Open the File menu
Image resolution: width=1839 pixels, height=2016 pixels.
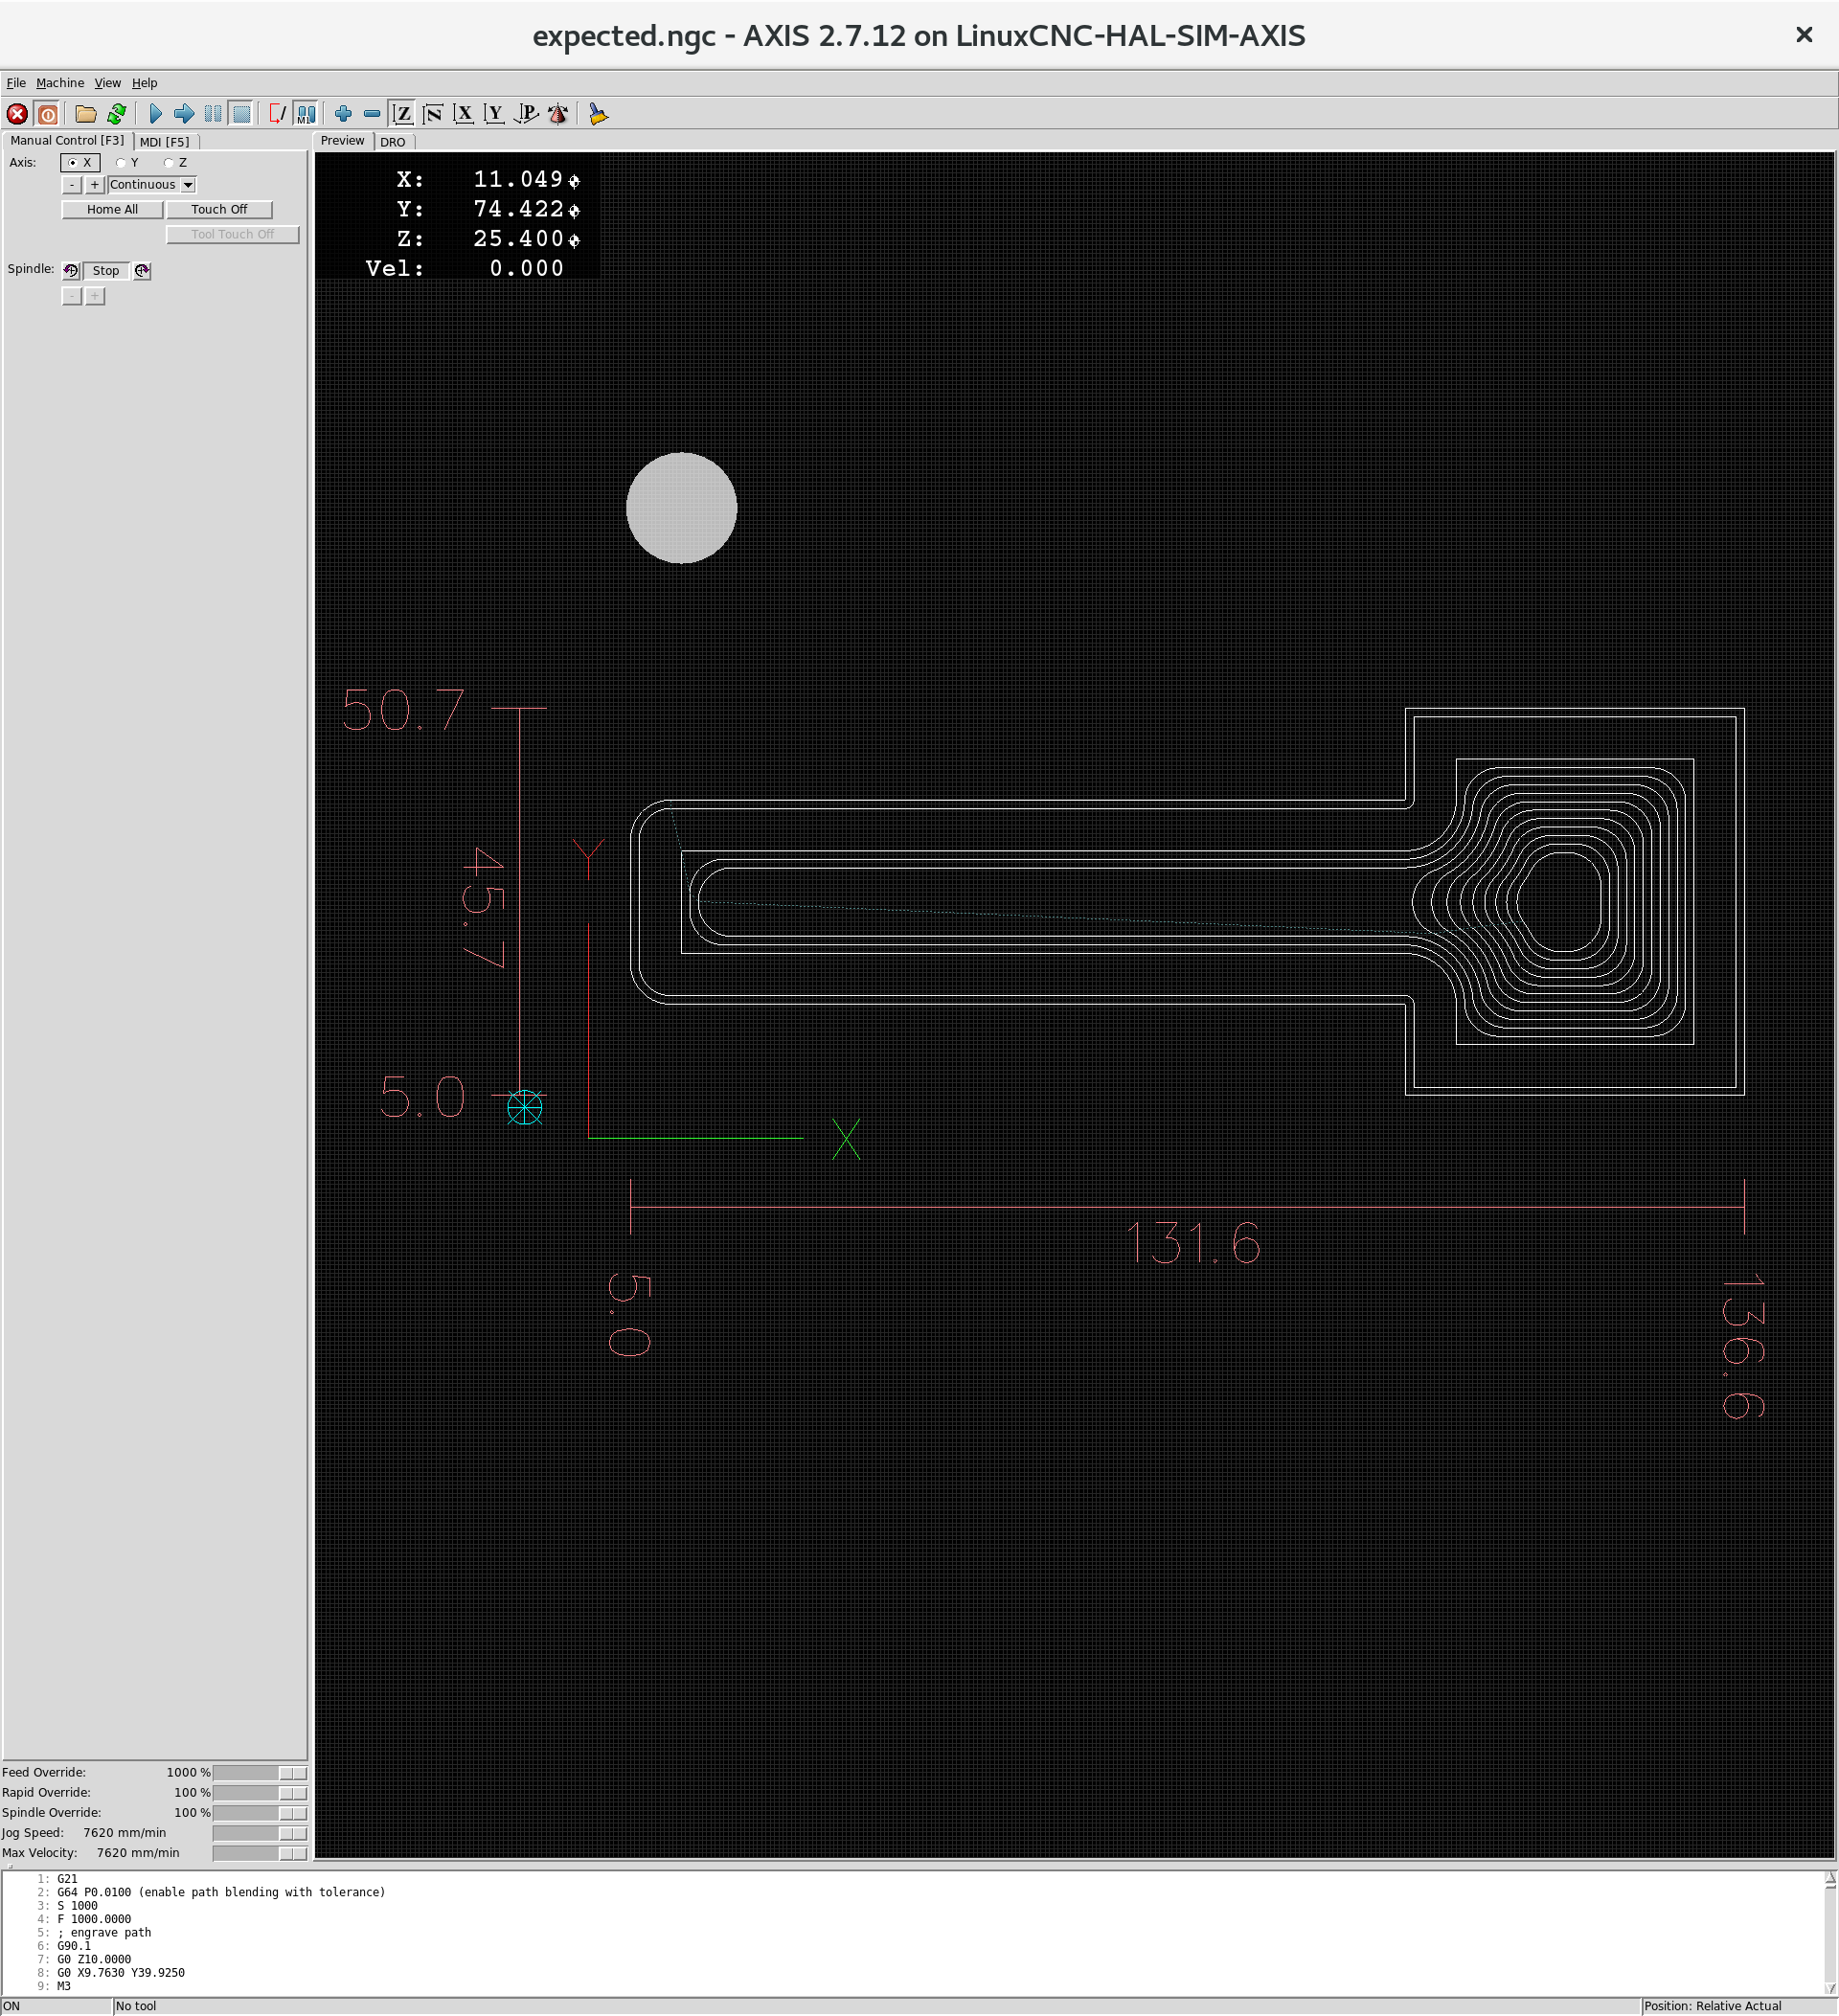point(16,83)
